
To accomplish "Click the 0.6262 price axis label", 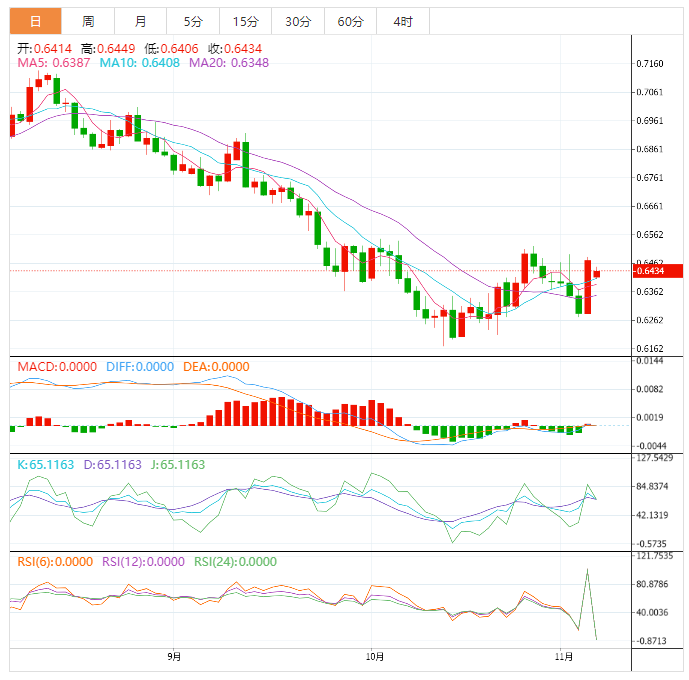I will click(x=649, y=320).
